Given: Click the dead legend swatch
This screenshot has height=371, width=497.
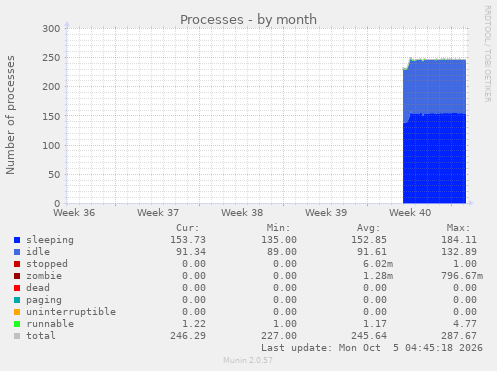Looking at the screenshot, I should (x=17, y=288).
